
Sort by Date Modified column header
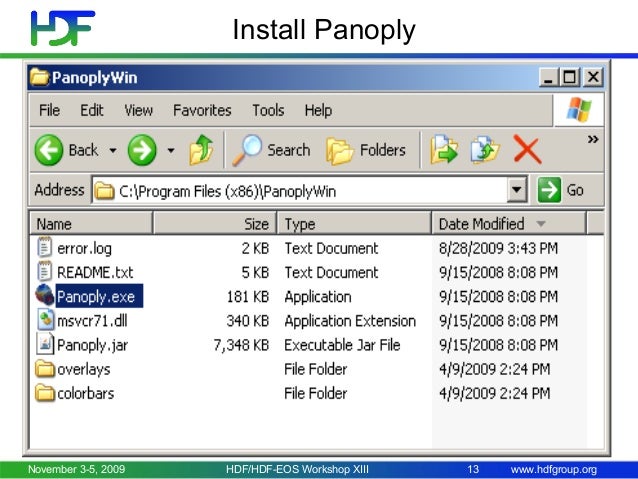(x=509, y=223)
